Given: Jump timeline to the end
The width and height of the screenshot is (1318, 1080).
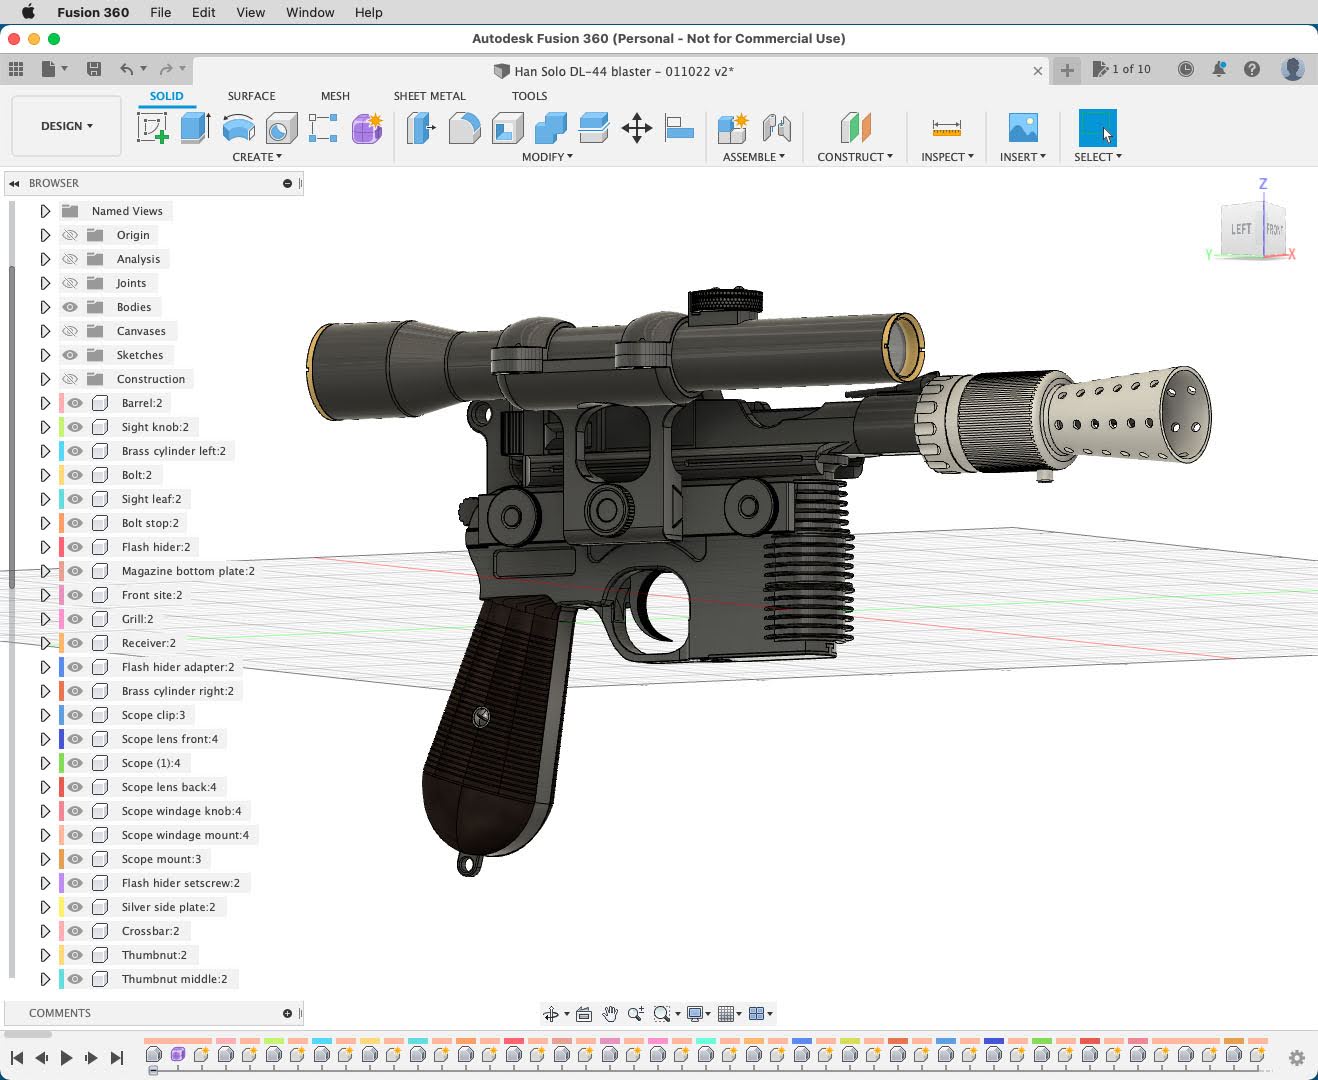Looking at the screenshot, I should tap(117, 1057).
